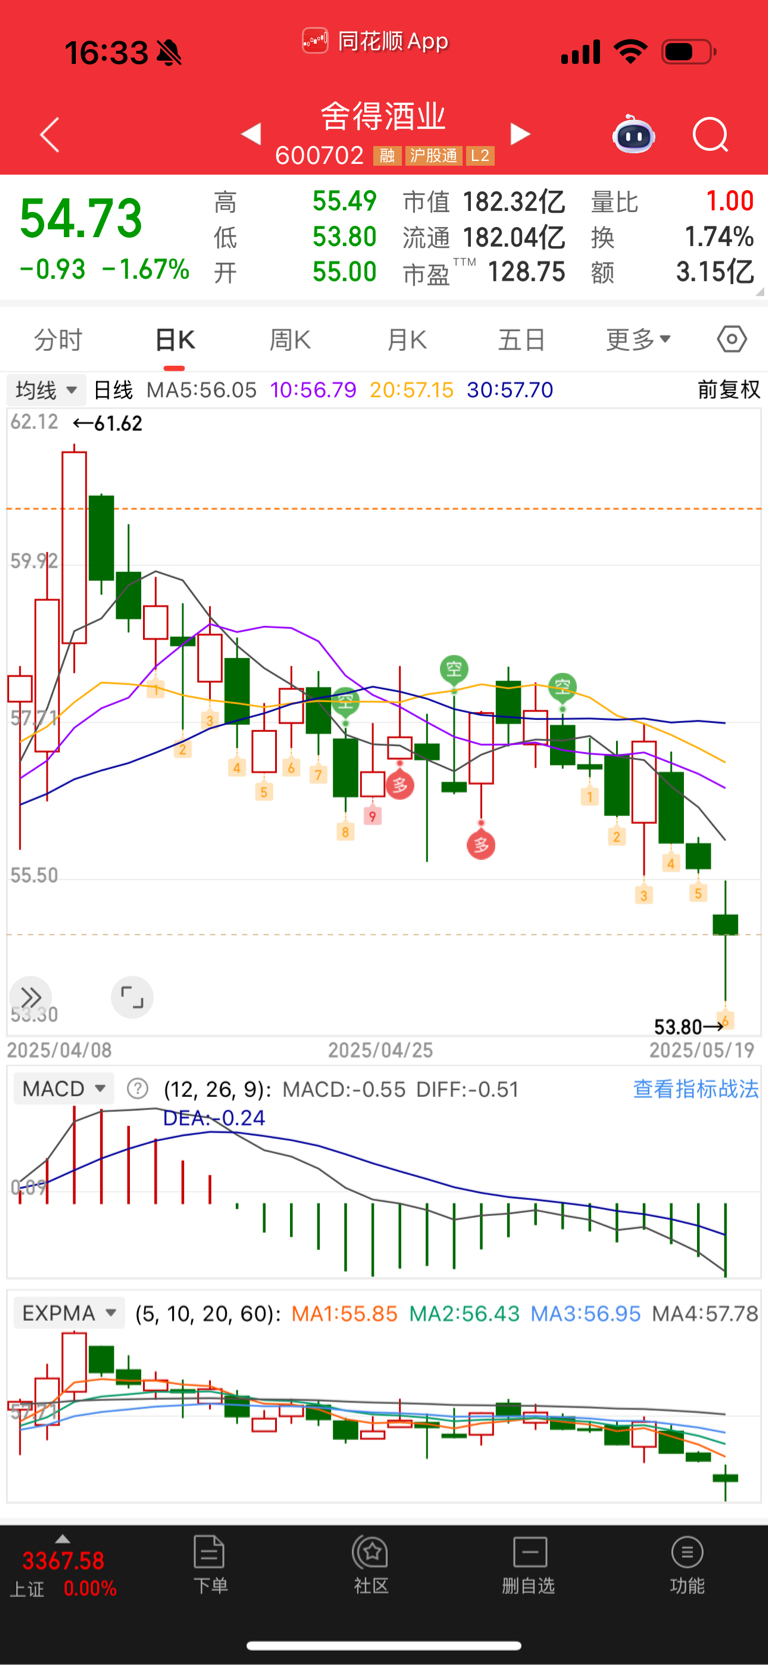Image resolution: width=768 pixels, height=1665 pixels.
Task: Tap the back arrow in header
Action: (50, 134)
